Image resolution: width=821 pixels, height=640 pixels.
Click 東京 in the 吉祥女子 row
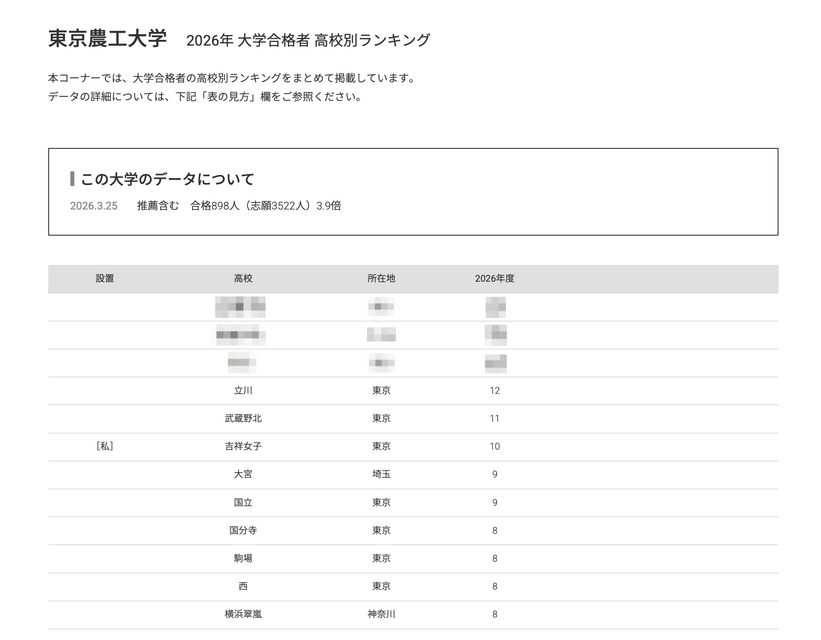[x=381, y=446]
